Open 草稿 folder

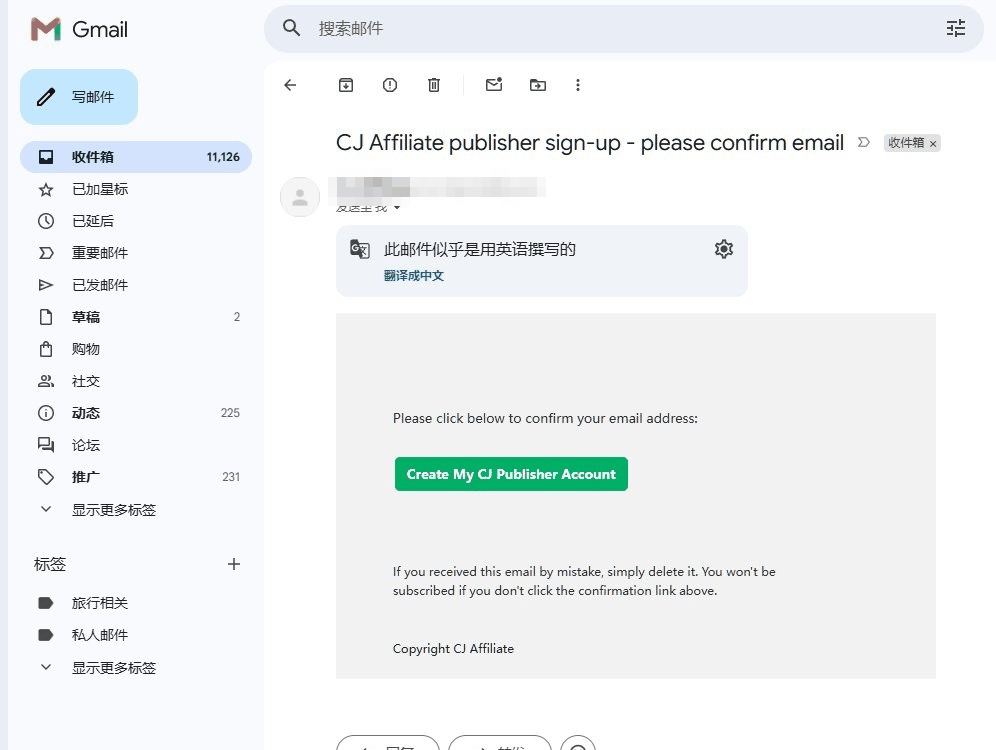[x=136, y=317]
